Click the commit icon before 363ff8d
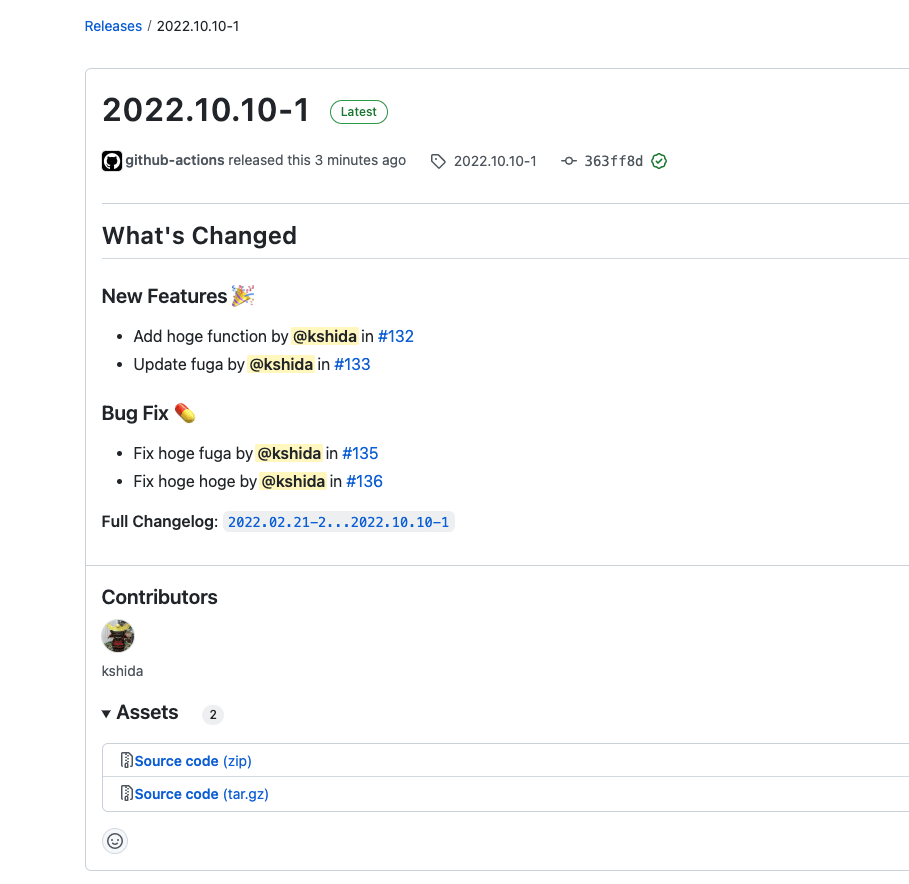The height and width of the screenshot is (884, 909). (x=569, y=161)
